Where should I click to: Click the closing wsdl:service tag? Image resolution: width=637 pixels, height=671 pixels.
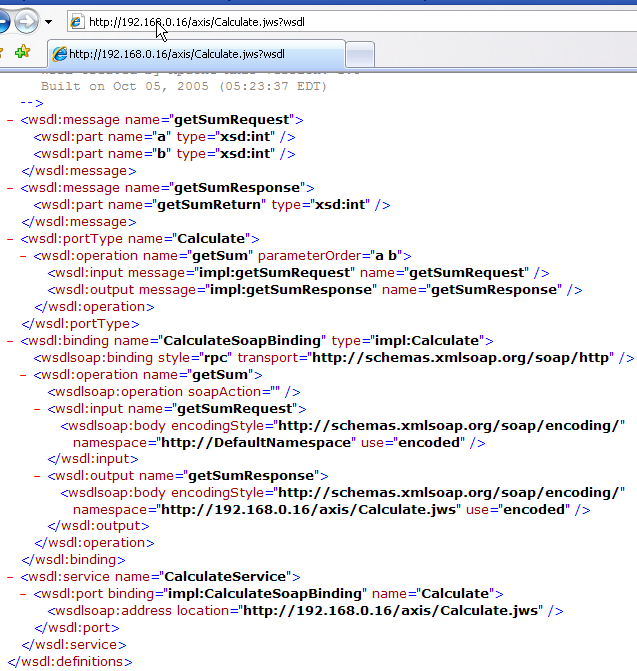tap(74, 645)
